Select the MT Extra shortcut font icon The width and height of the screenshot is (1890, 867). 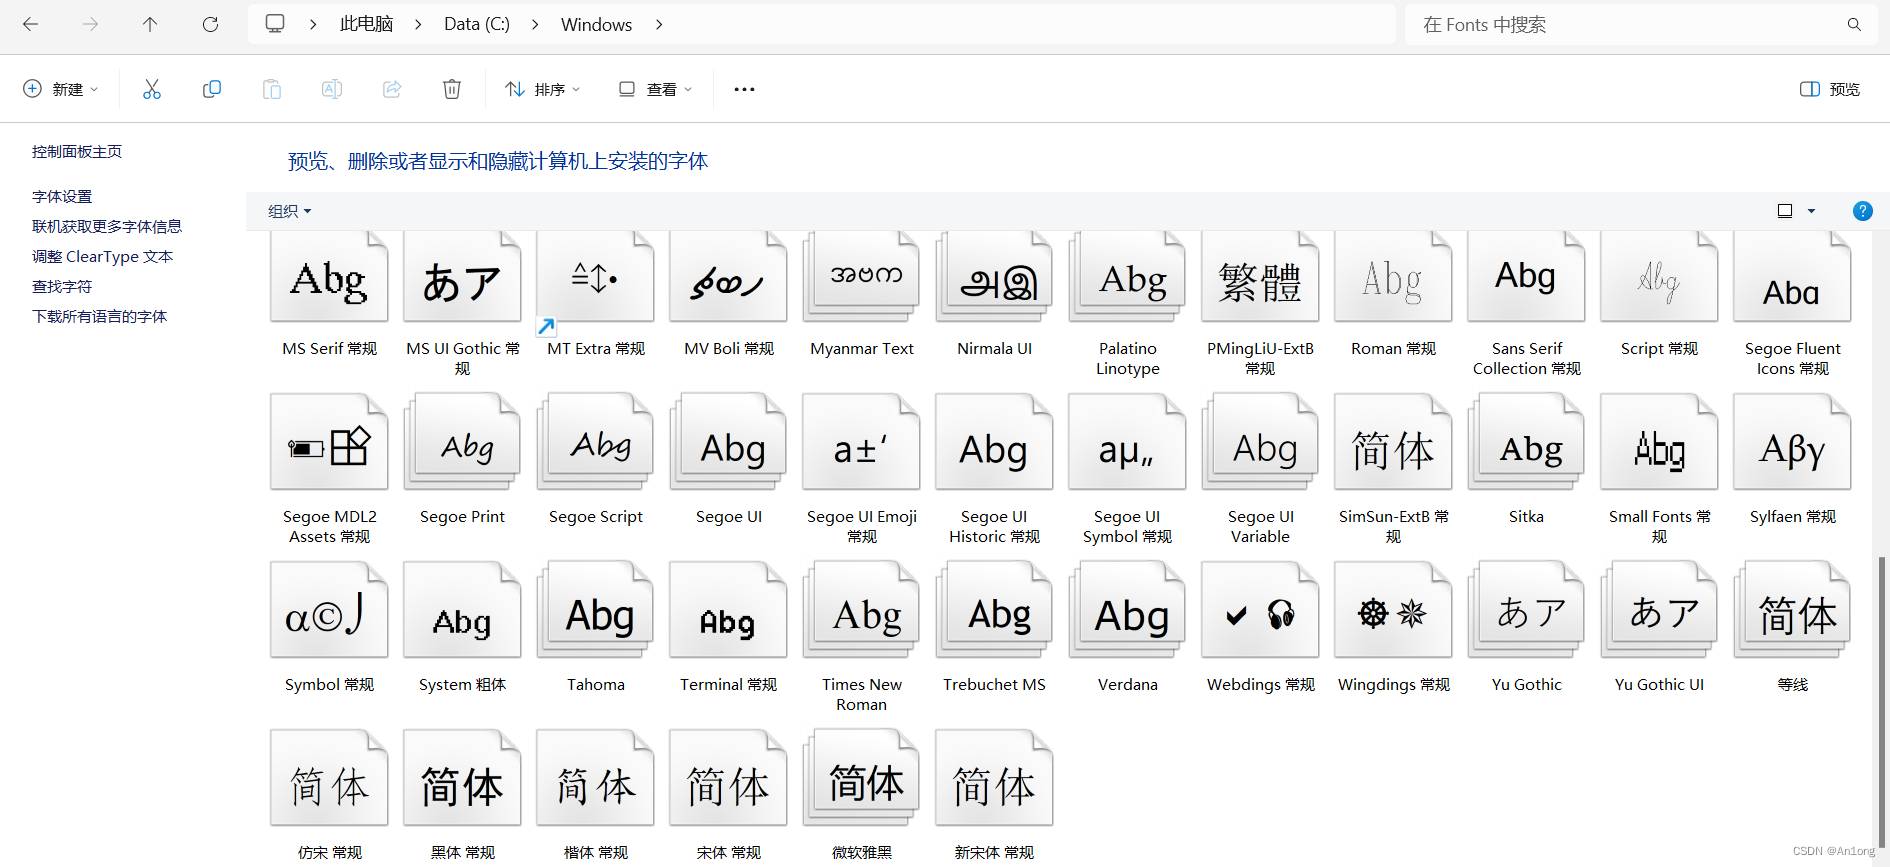coord(595,277)
